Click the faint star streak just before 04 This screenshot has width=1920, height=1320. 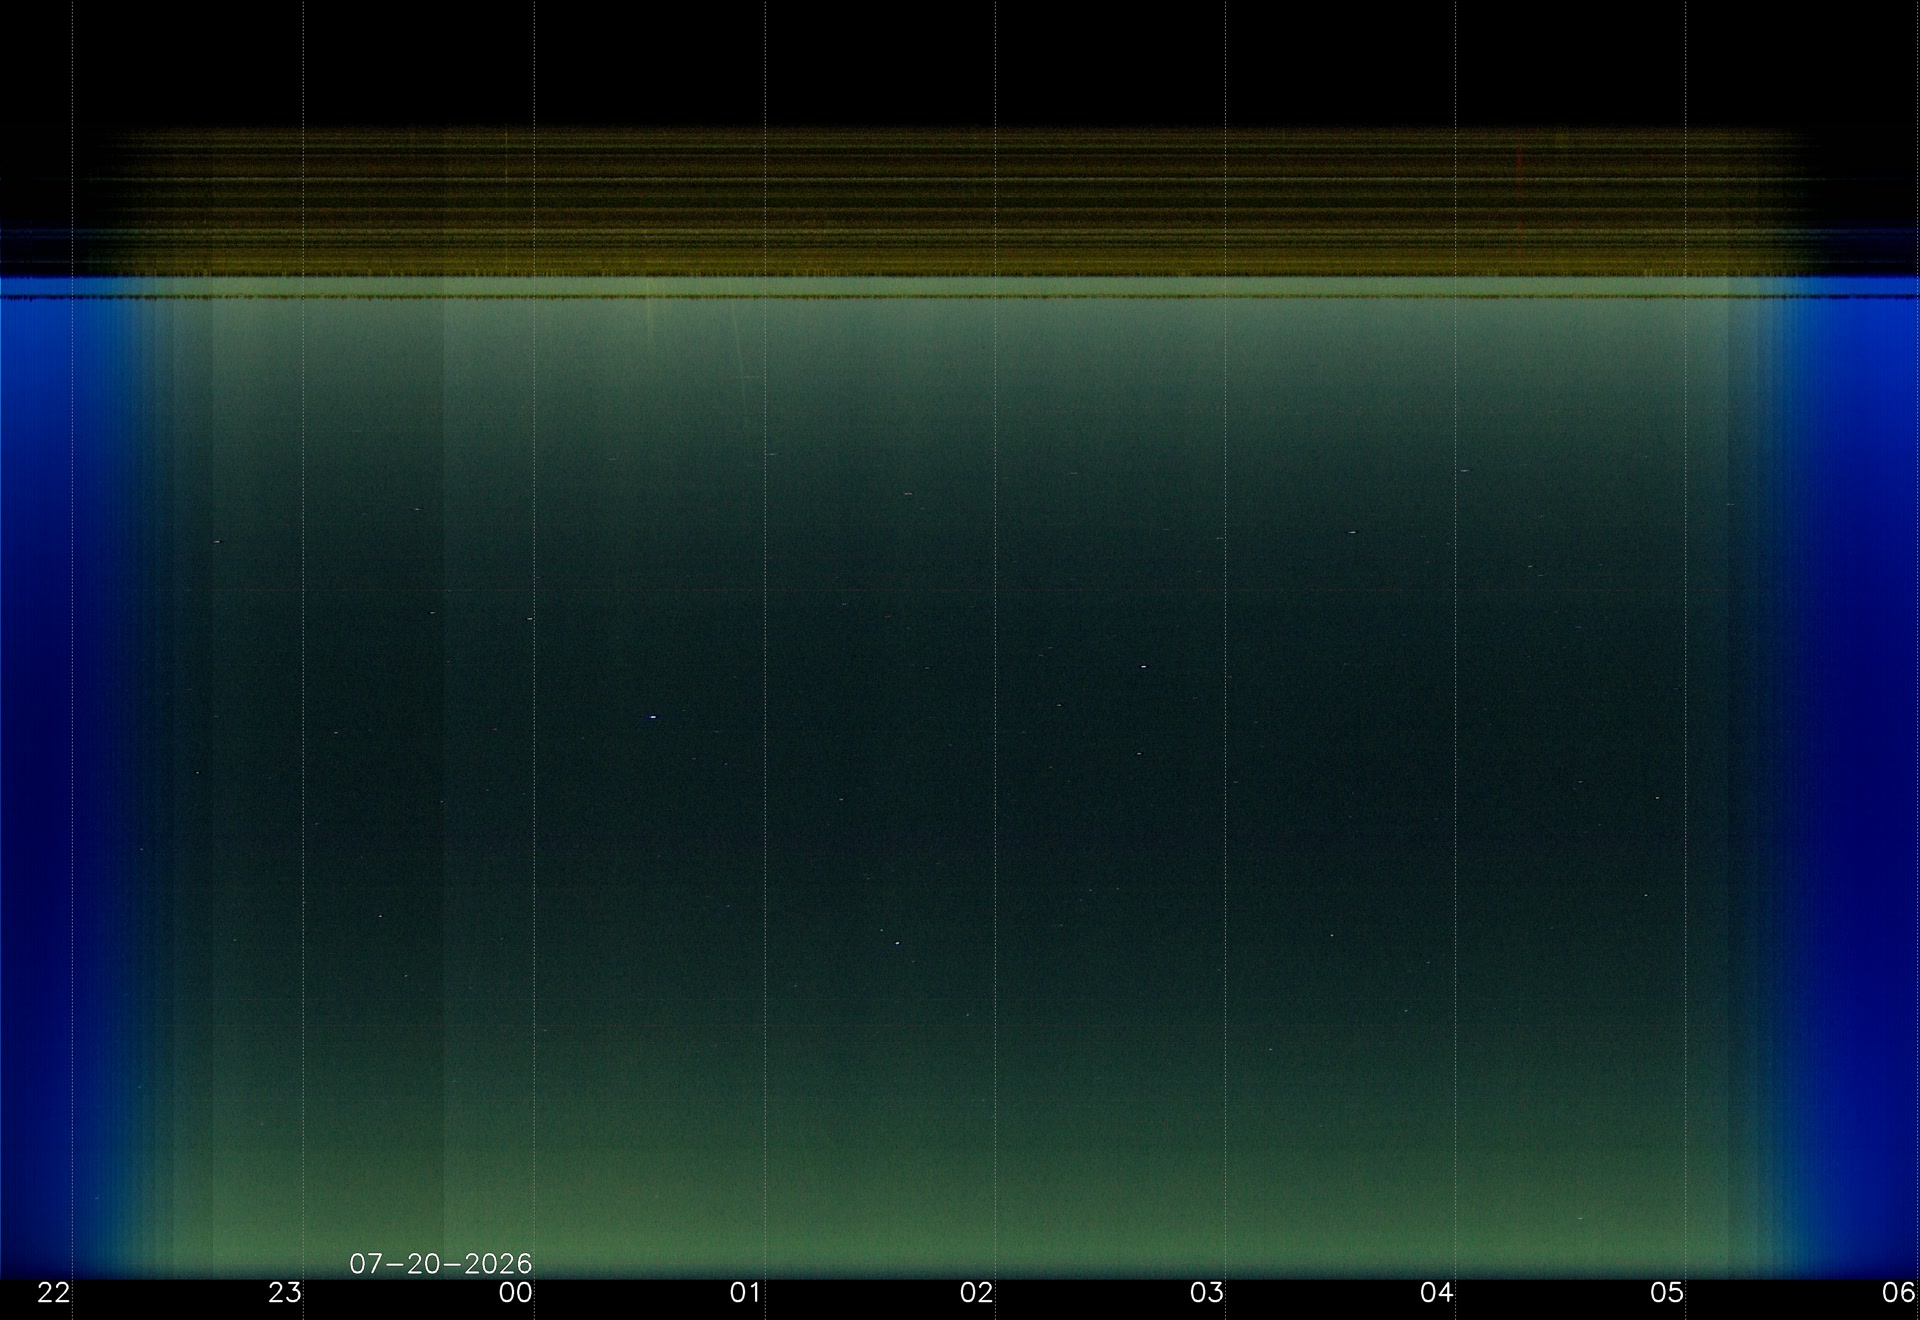[x=1352, y=533]
